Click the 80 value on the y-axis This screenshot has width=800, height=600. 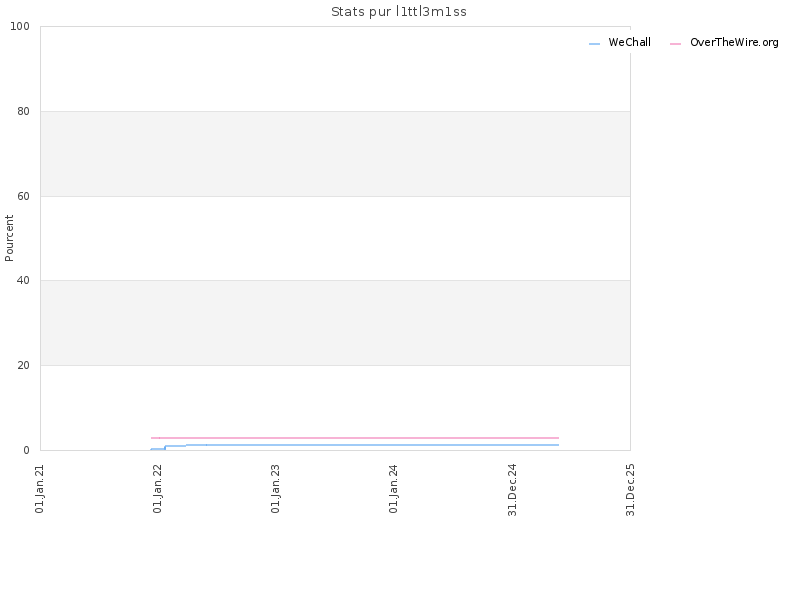(23, 111)
